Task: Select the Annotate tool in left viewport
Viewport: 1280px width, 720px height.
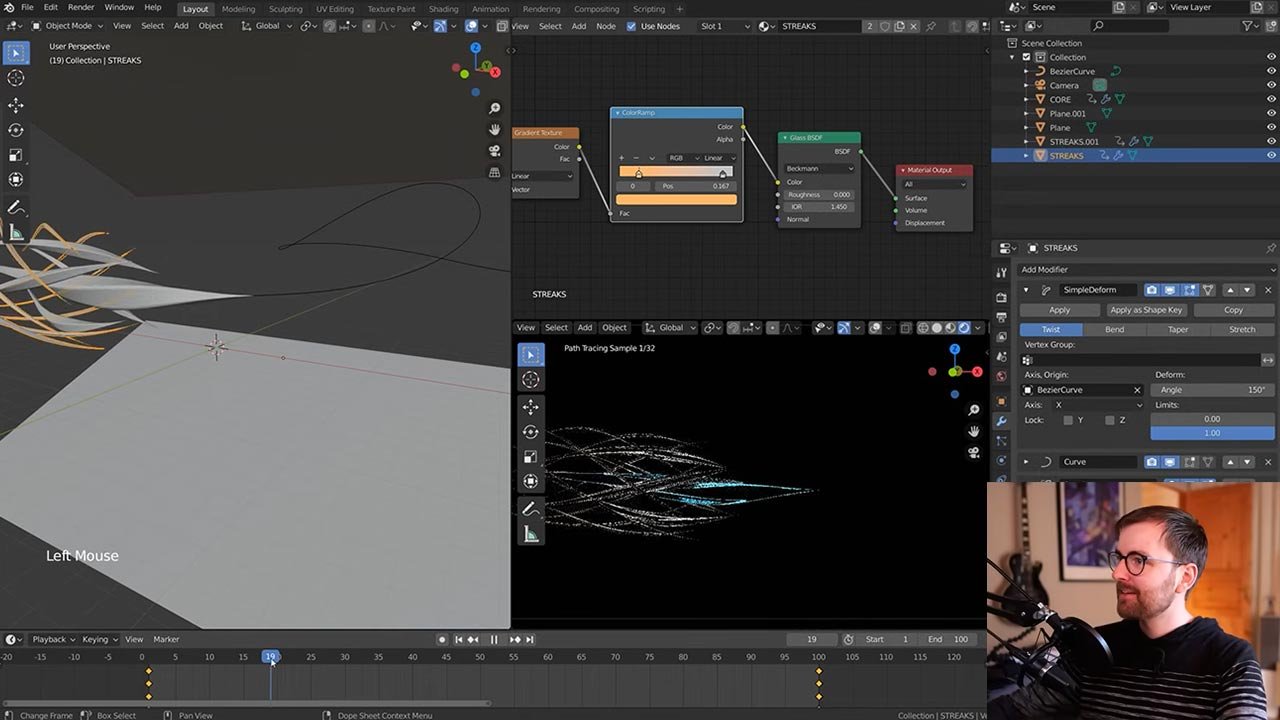Action: pyautogui.click(x=16, y=207)
